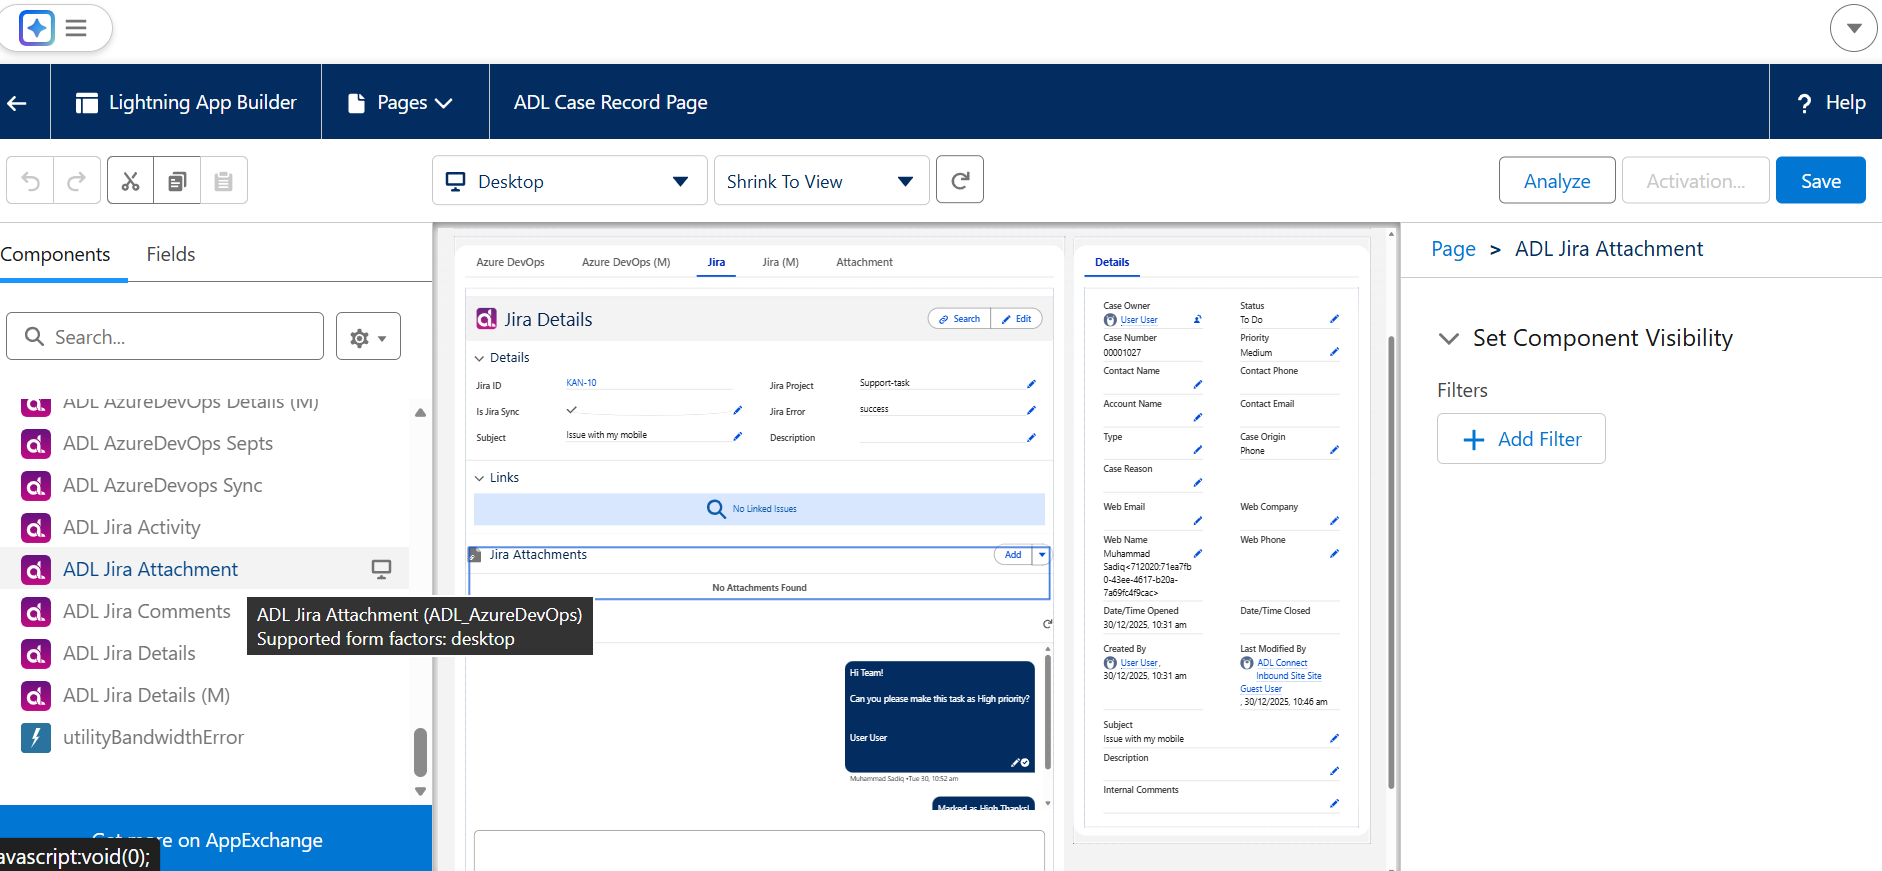Click the Analyze button
This screenshot has width=1882, height=871.
point(1557,180)
